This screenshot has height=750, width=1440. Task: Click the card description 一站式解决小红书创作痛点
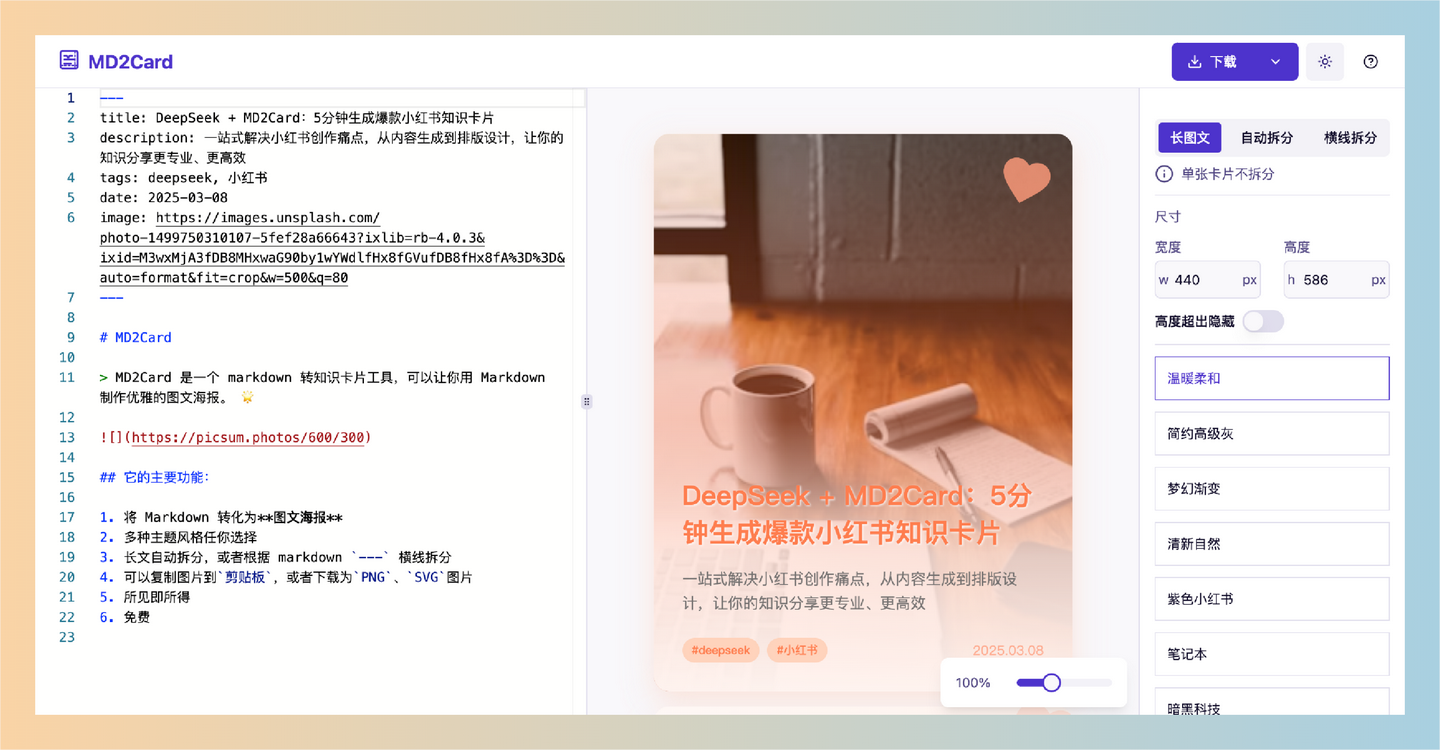click(850, 591)
